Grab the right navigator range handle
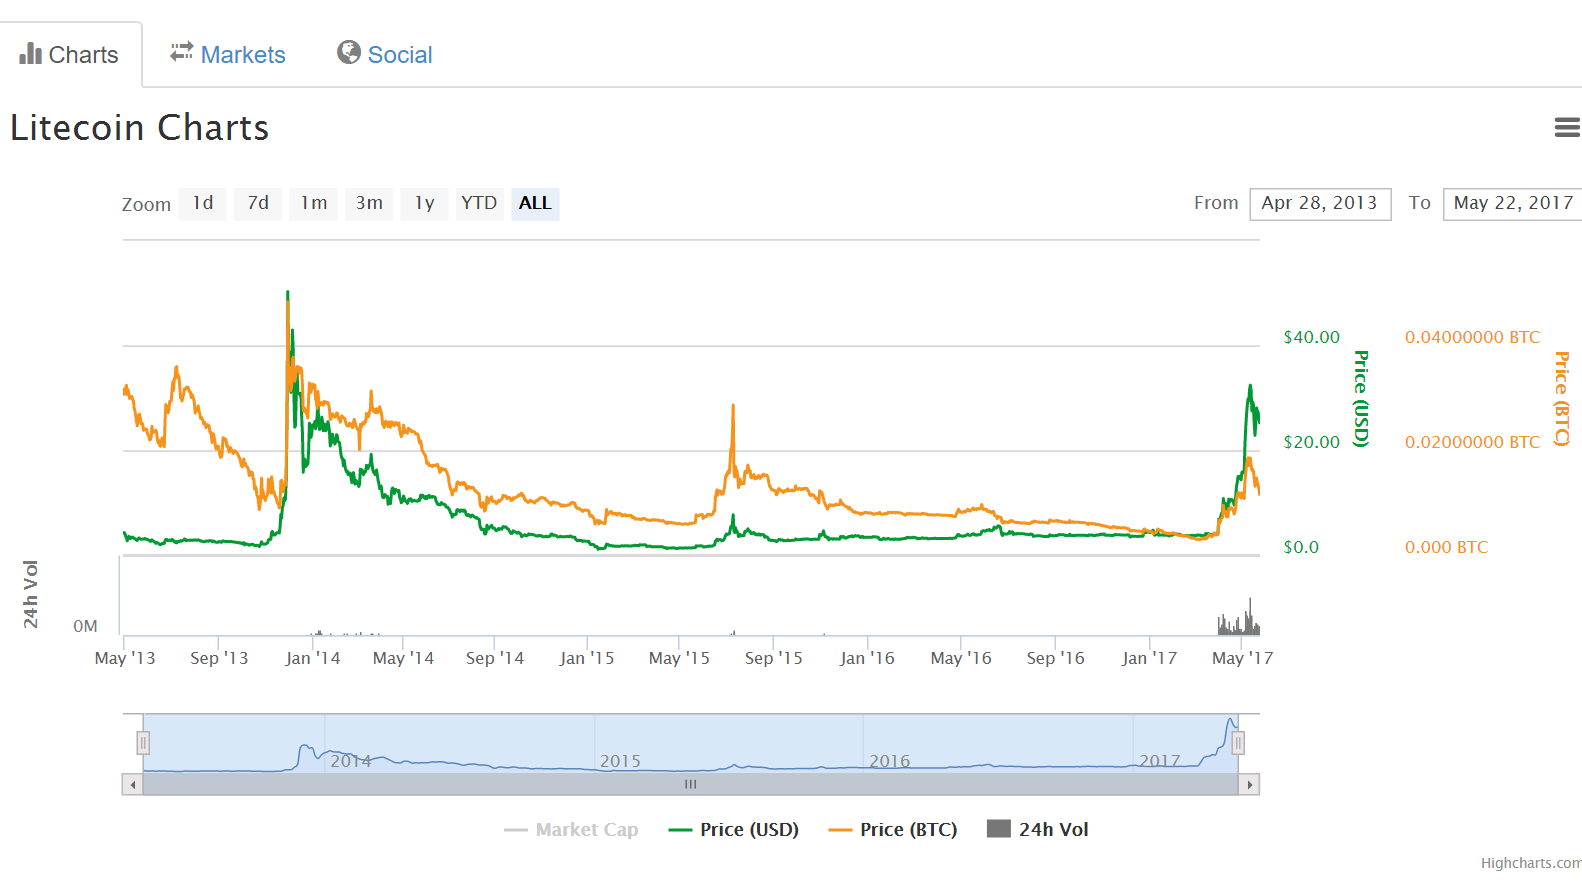1582x890 pixels. point(1238,743)
